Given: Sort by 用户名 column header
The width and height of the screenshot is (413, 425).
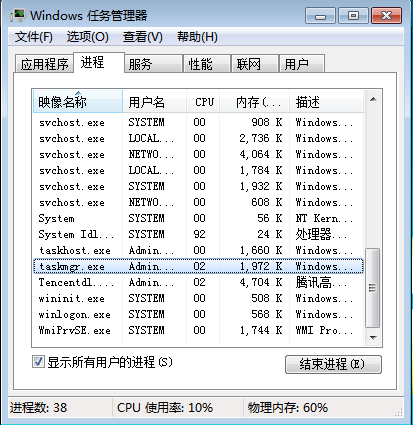Looking at the screenshot, I should tap(154, 102).
